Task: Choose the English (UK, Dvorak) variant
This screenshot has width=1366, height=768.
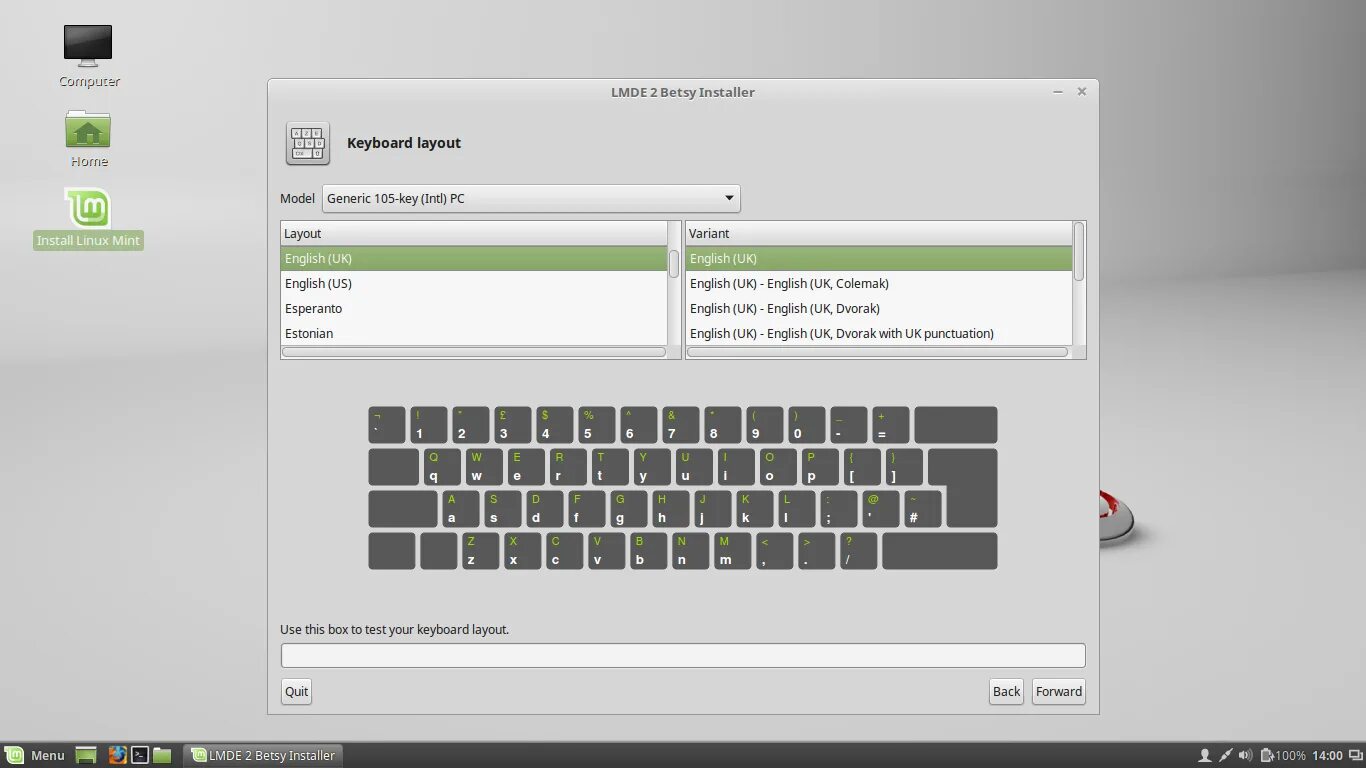Action: point(879,308)
